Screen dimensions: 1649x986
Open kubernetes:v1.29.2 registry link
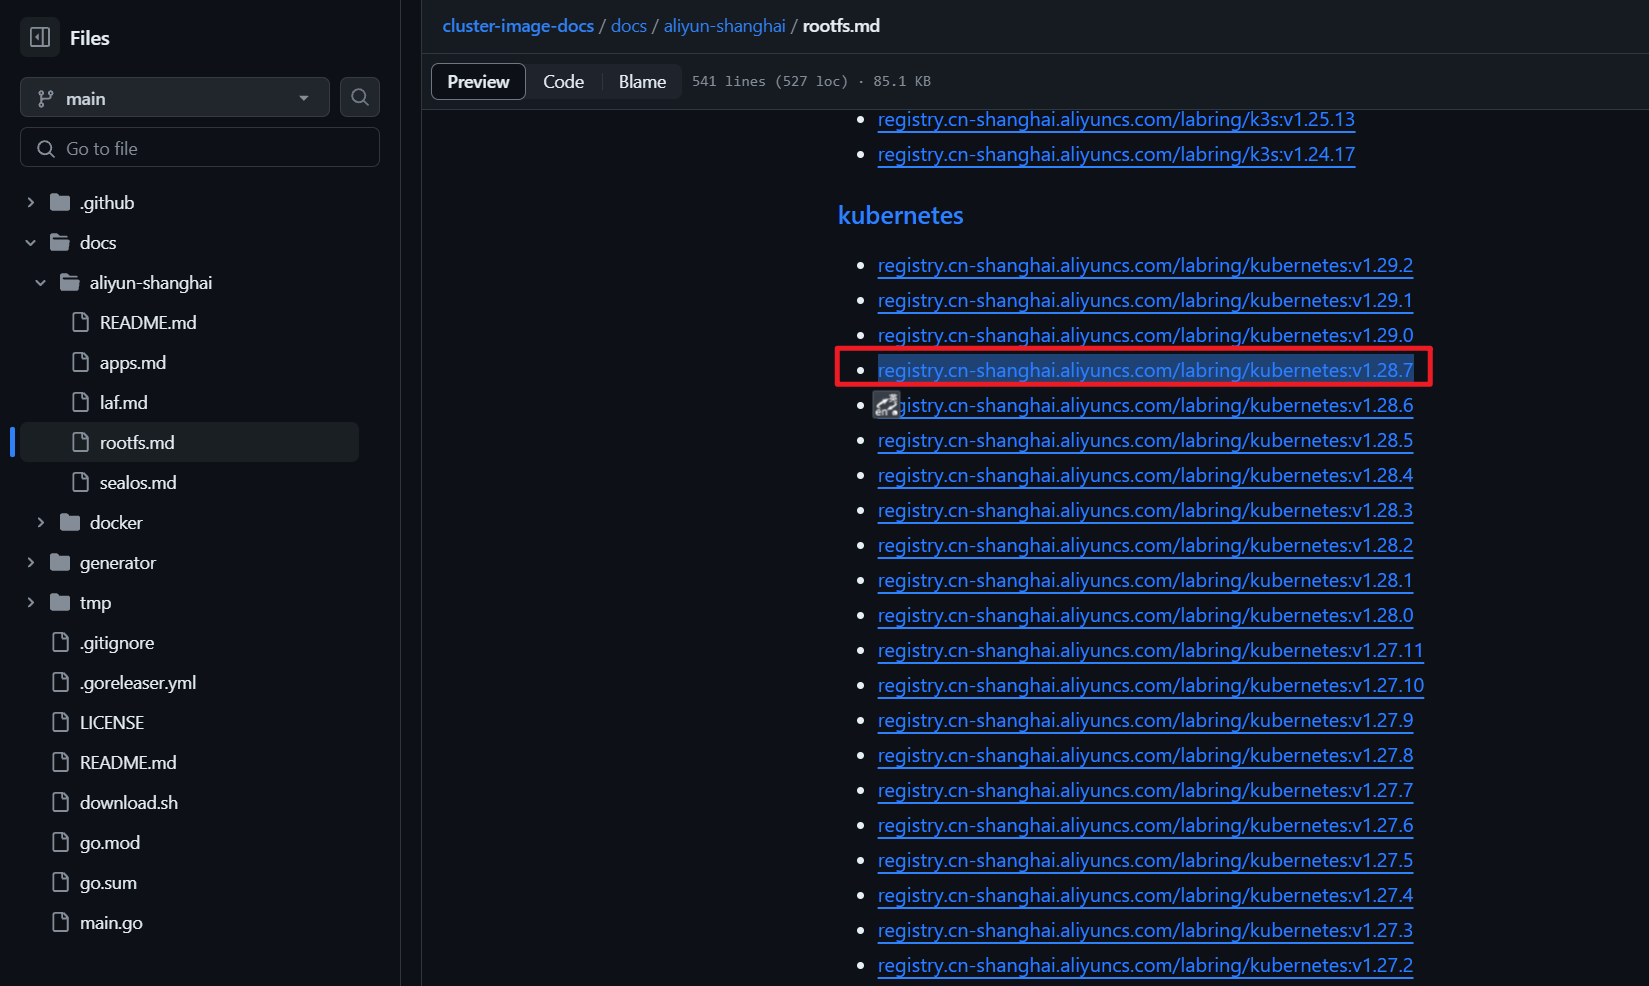click(x=1145, y=265)
